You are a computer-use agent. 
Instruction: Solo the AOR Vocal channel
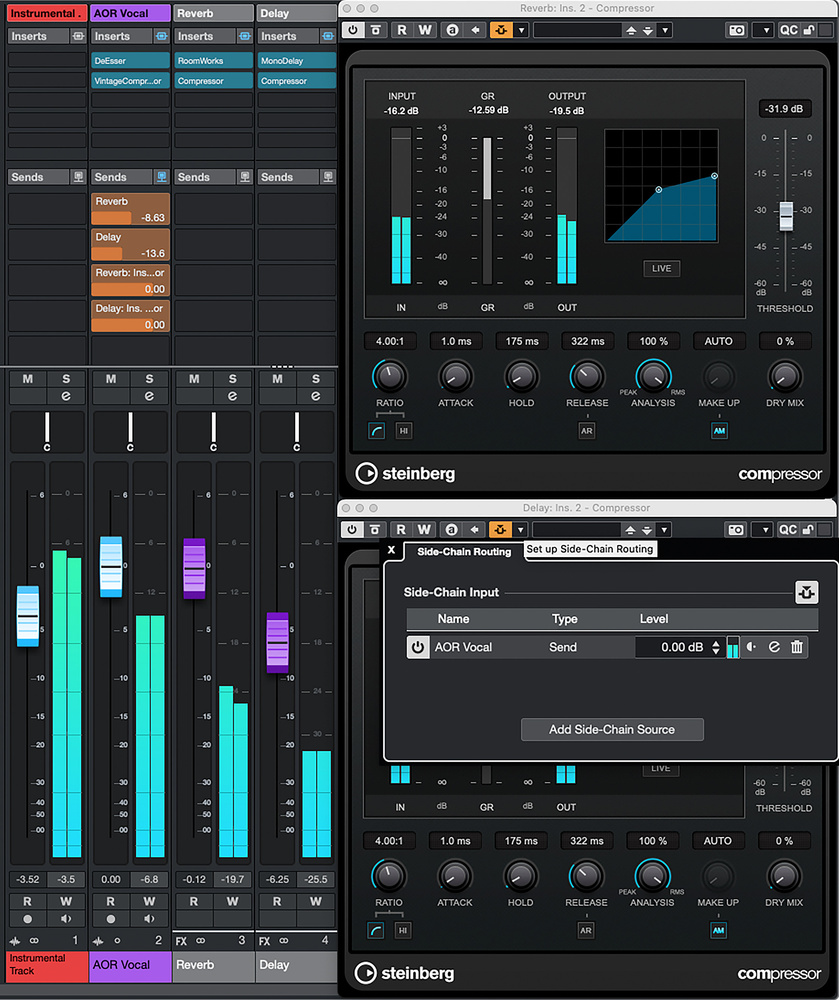(149, 379)
